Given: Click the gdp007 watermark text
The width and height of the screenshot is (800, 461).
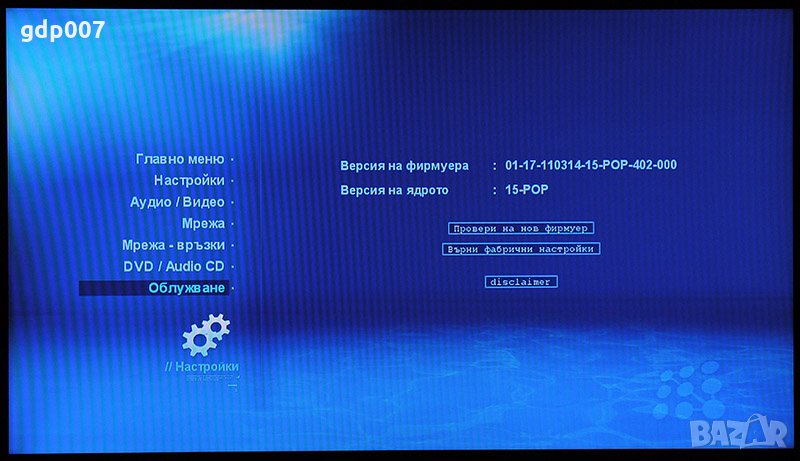Looking at the screenshot, I should click(x=61, y=30).
